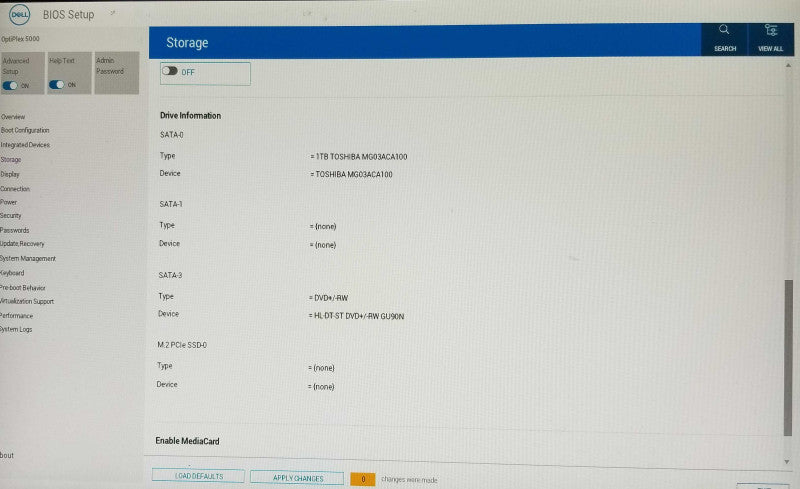Screen dimensions: 800x489
Task: Click the scrollbar up arrow
Action: [788, 65]
